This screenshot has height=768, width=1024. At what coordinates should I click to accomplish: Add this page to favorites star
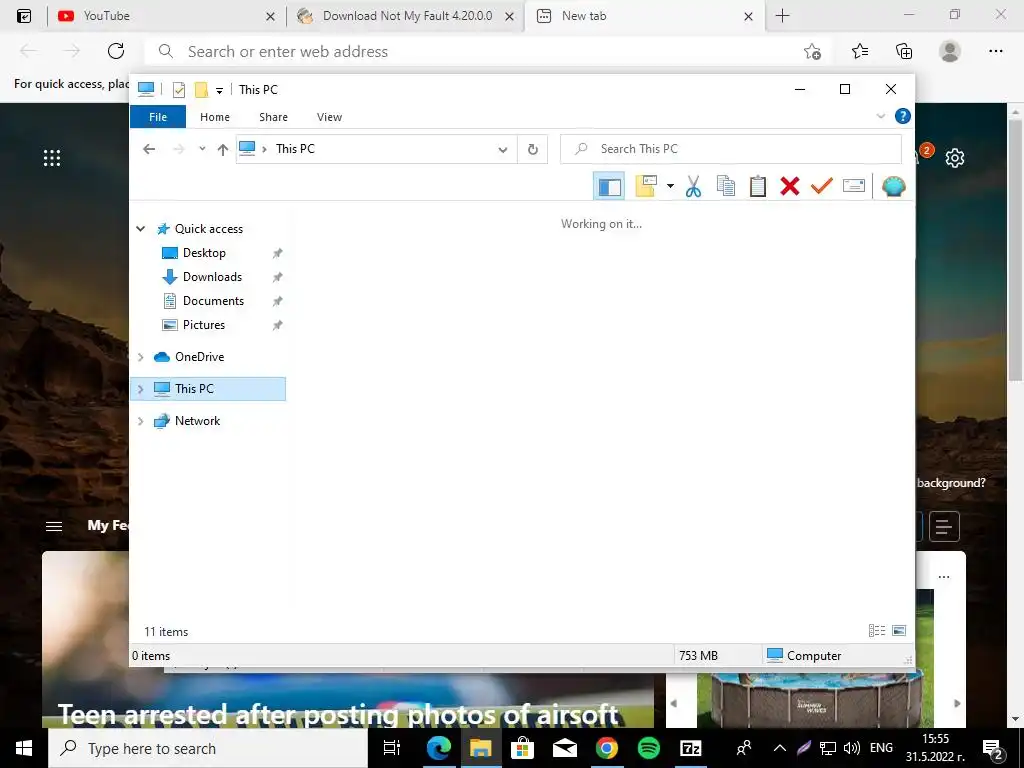812,51
